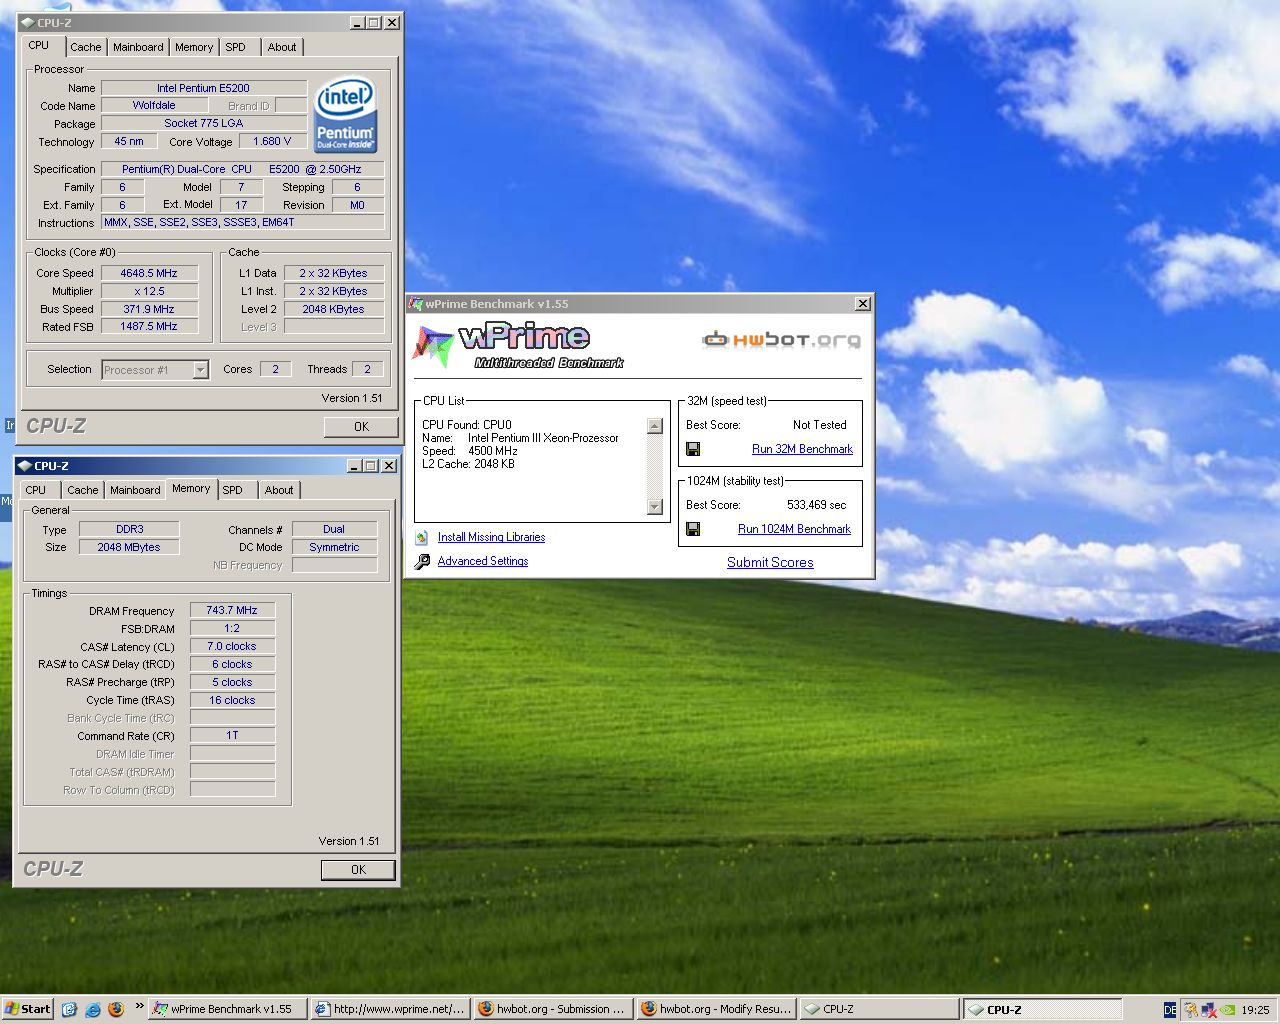This screenshot has height=1024, width=1280.
Task: Click the DC Mode value Symmetric
Action: [x=334, y=547]
